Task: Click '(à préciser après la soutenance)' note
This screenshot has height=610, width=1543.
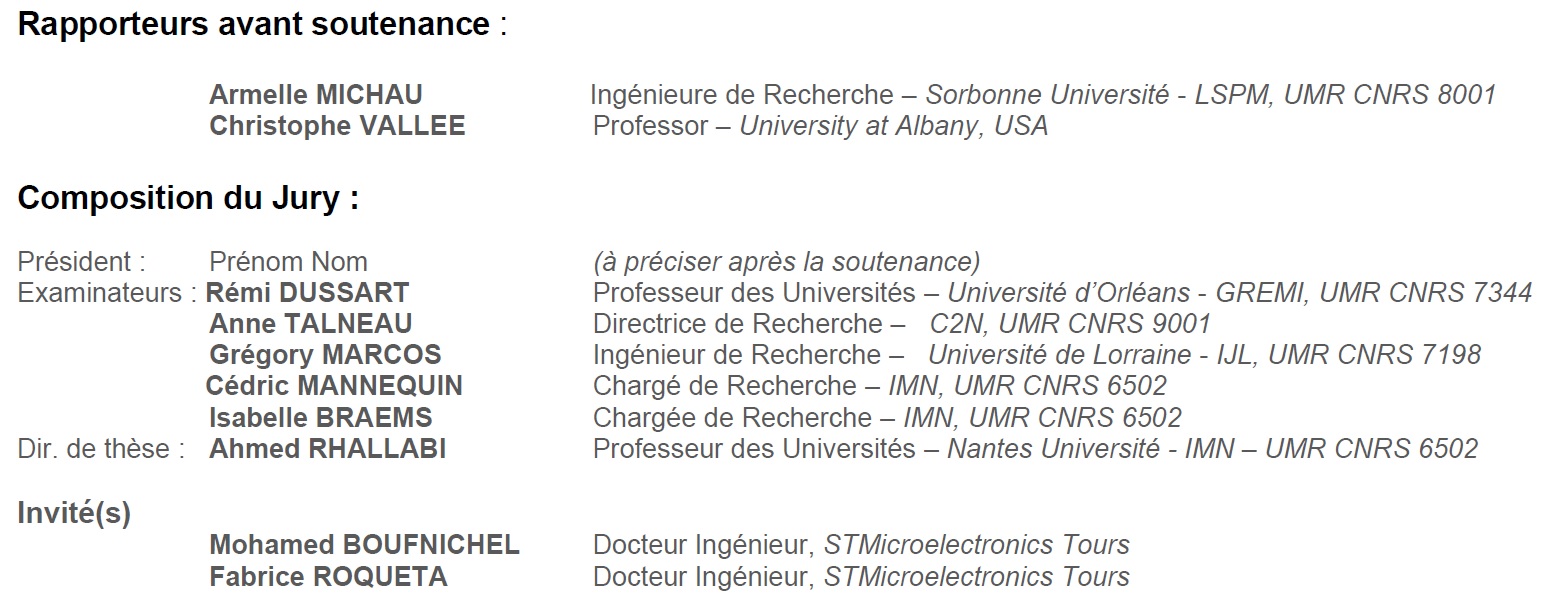Action: (x=786, y=262)
